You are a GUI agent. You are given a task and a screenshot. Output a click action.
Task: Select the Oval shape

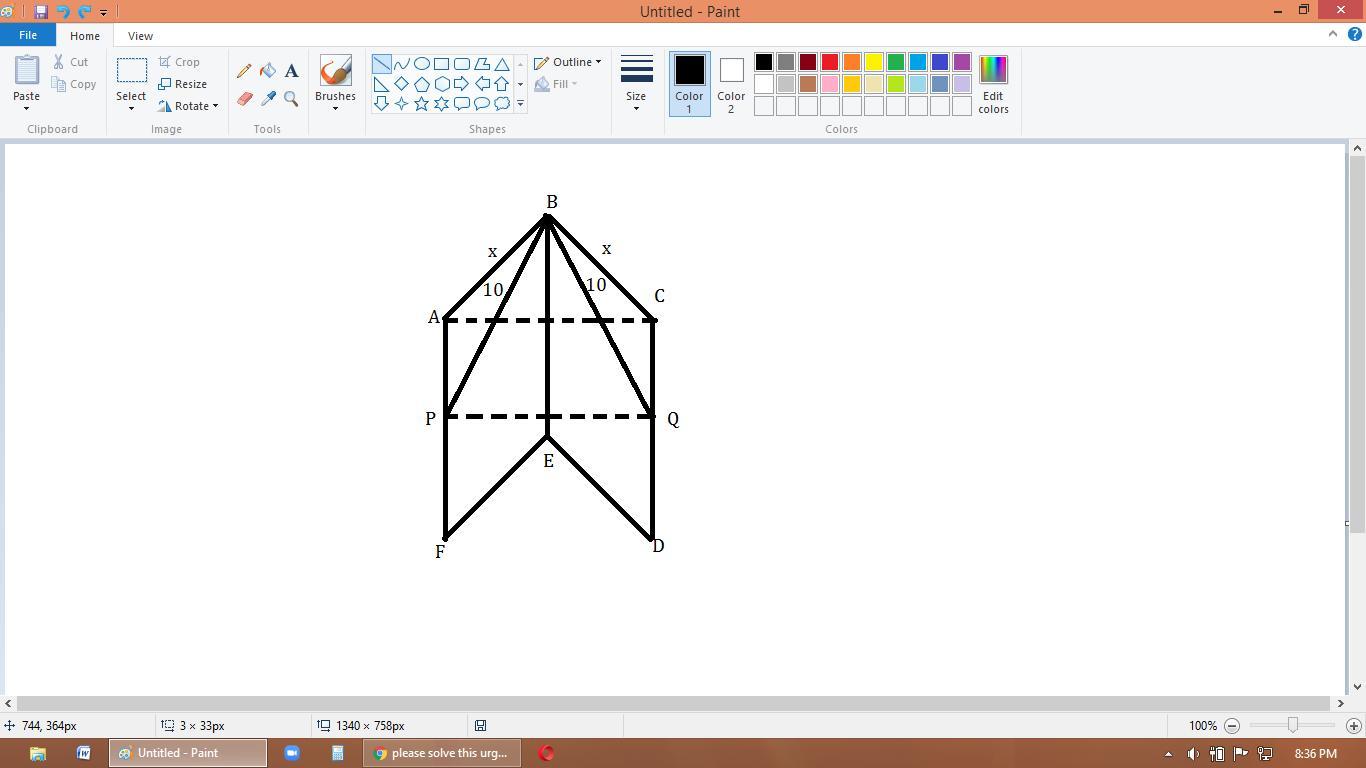421,64
